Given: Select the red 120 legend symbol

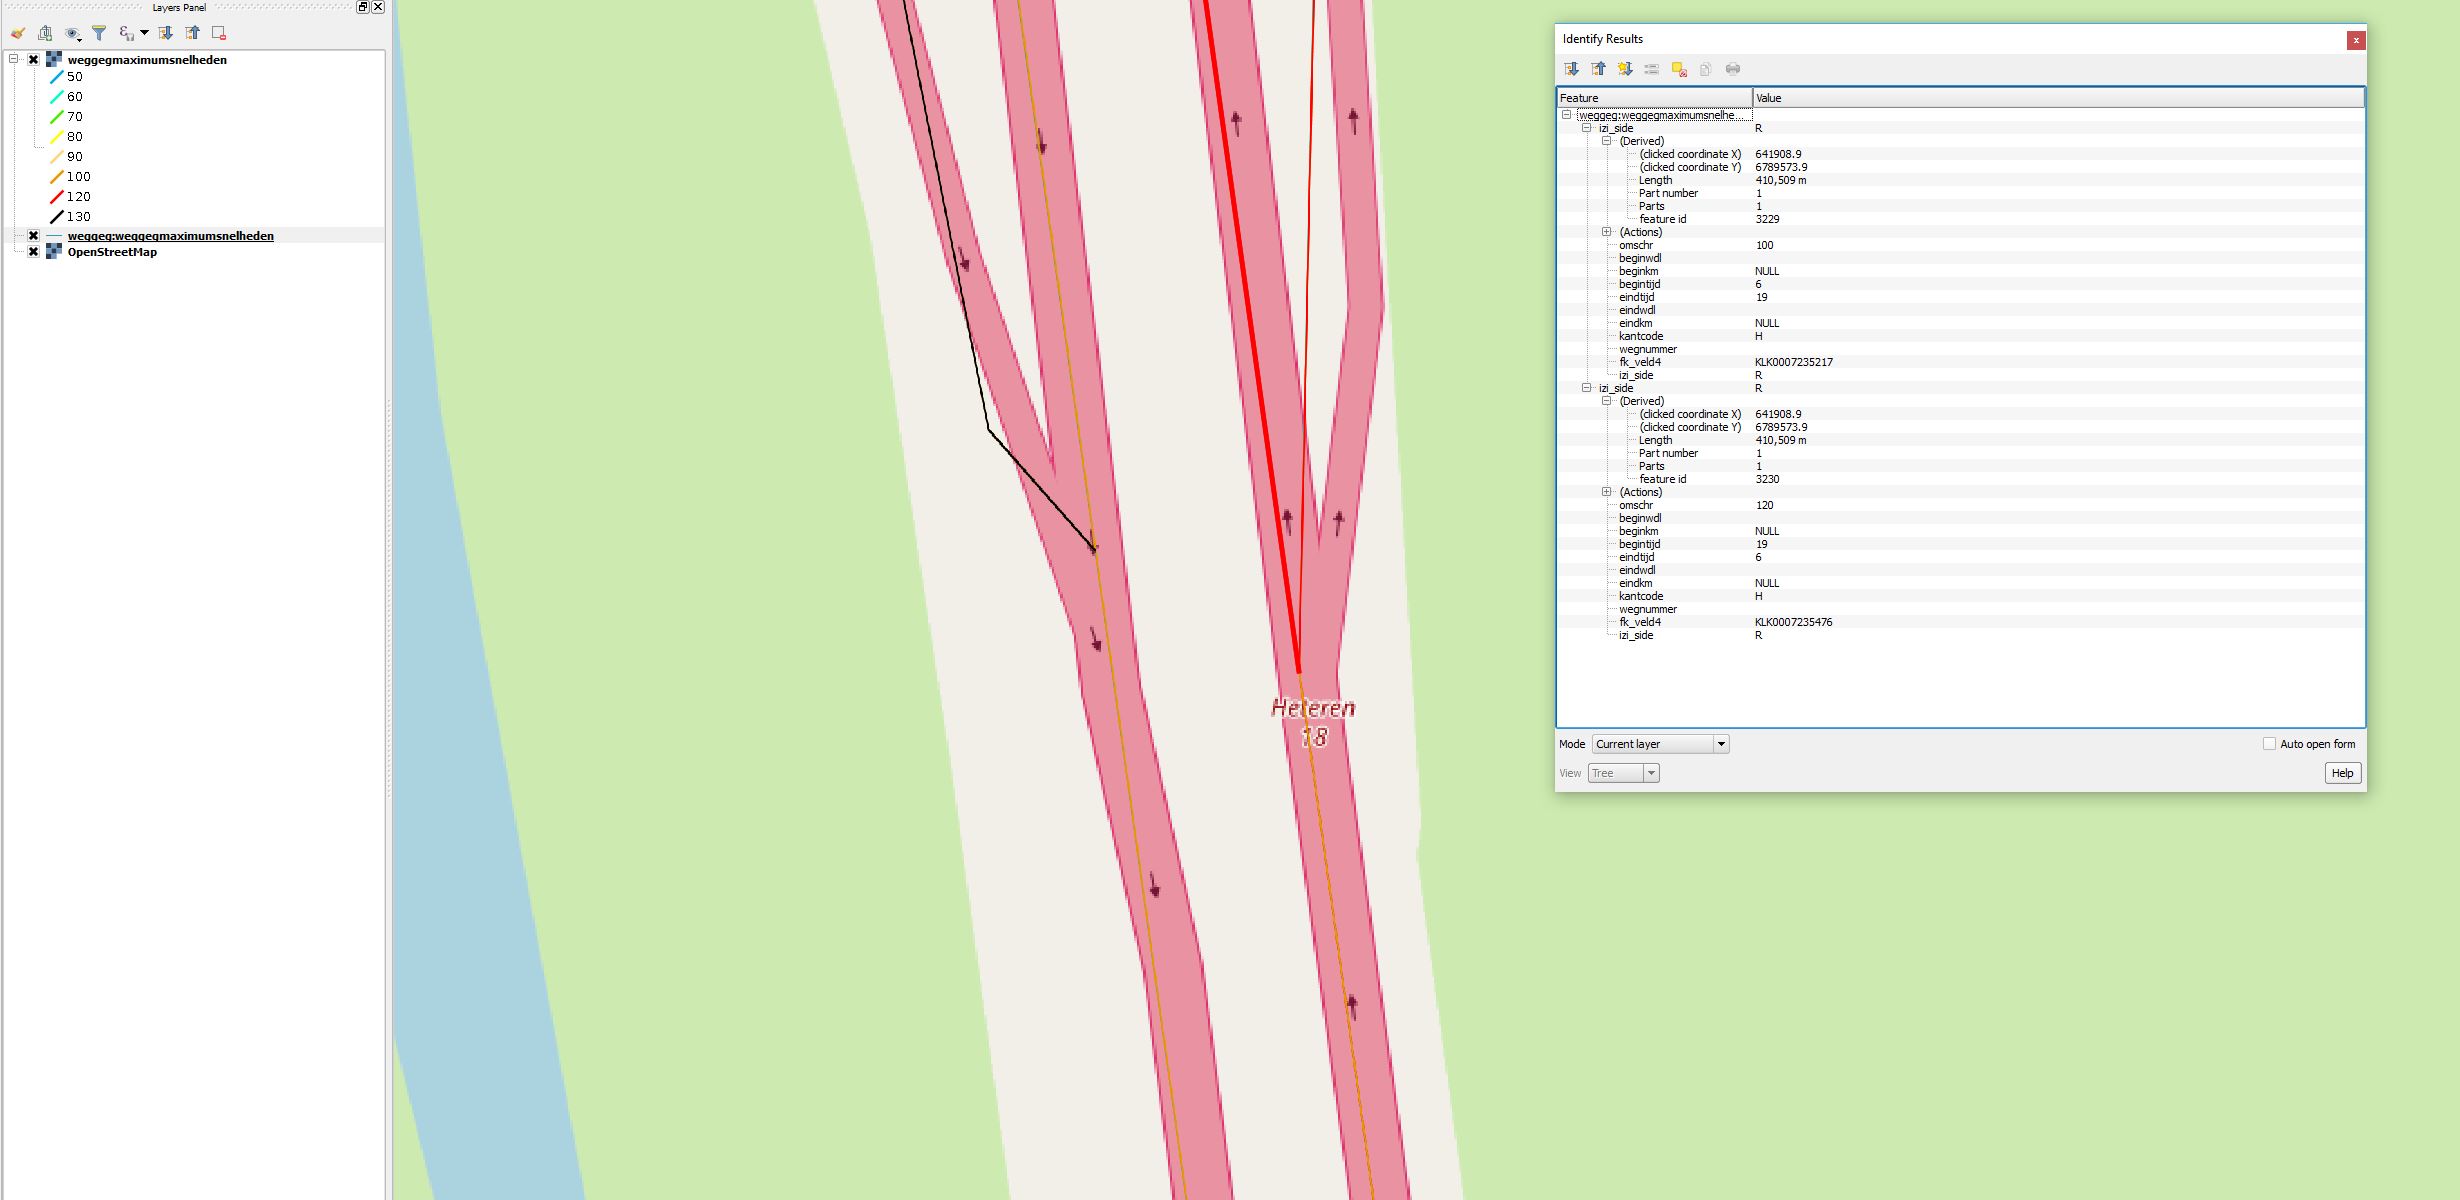Looking at the screenshot, I should pyautogui.click(x=57, y=197).
